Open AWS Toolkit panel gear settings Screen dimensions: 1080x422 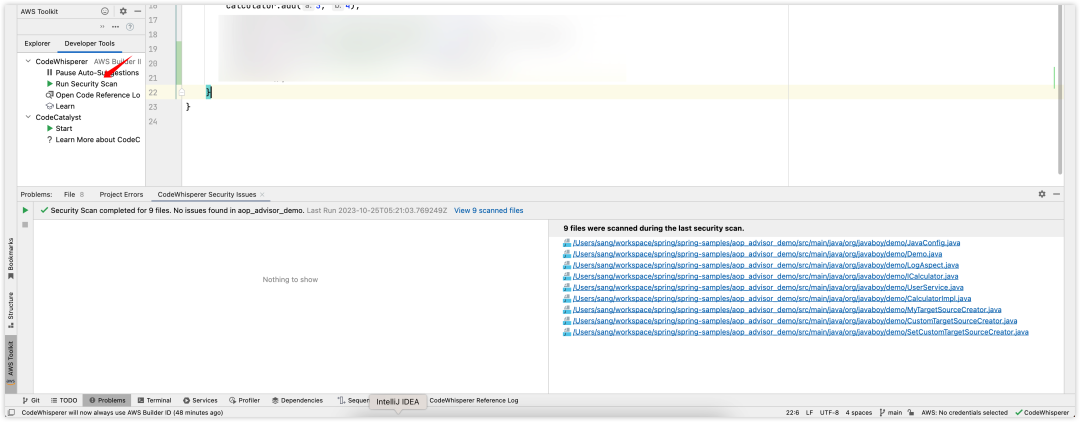click(x=123, y=11)
